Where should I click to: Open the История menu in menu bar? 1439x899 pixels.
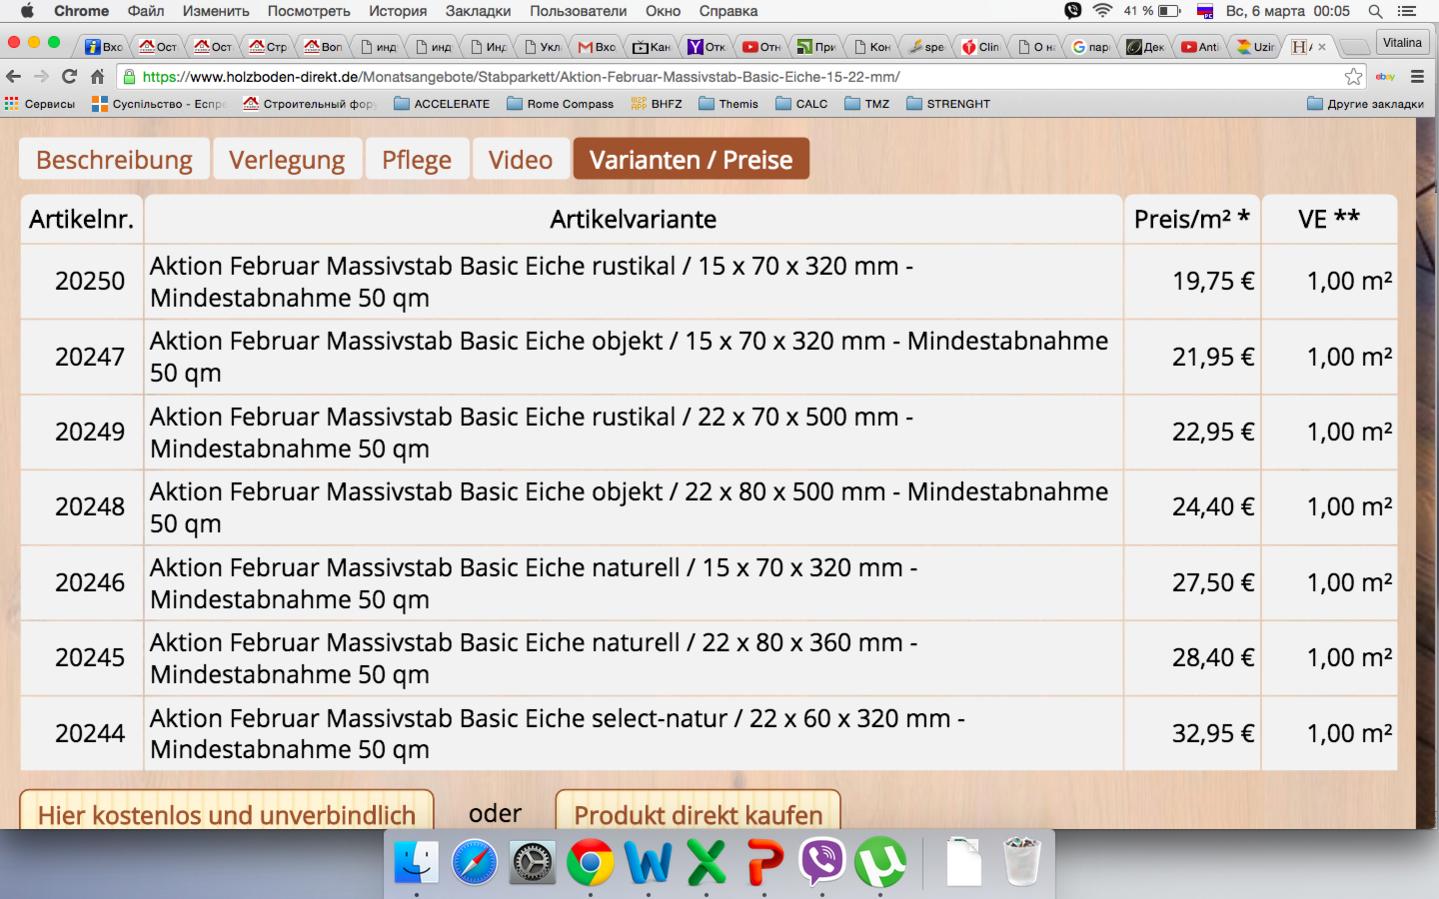[397, 11]
